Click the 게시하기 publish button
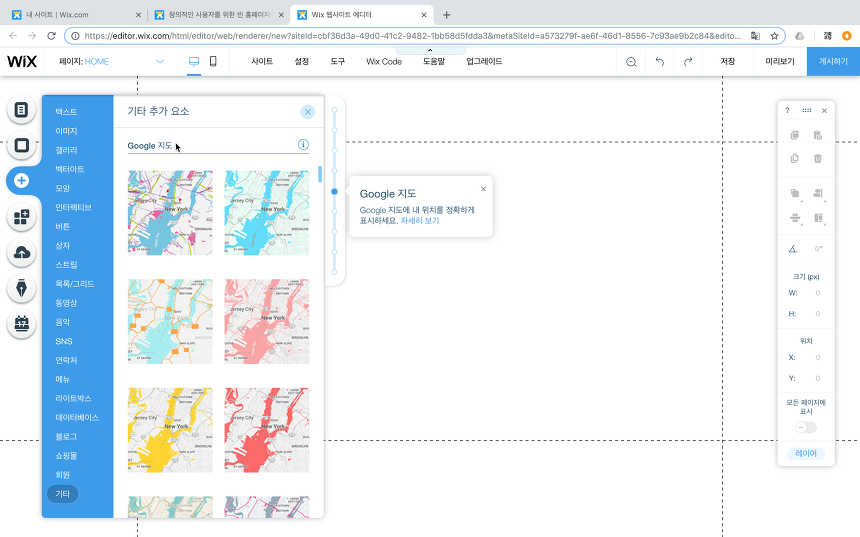 point(833,61)
